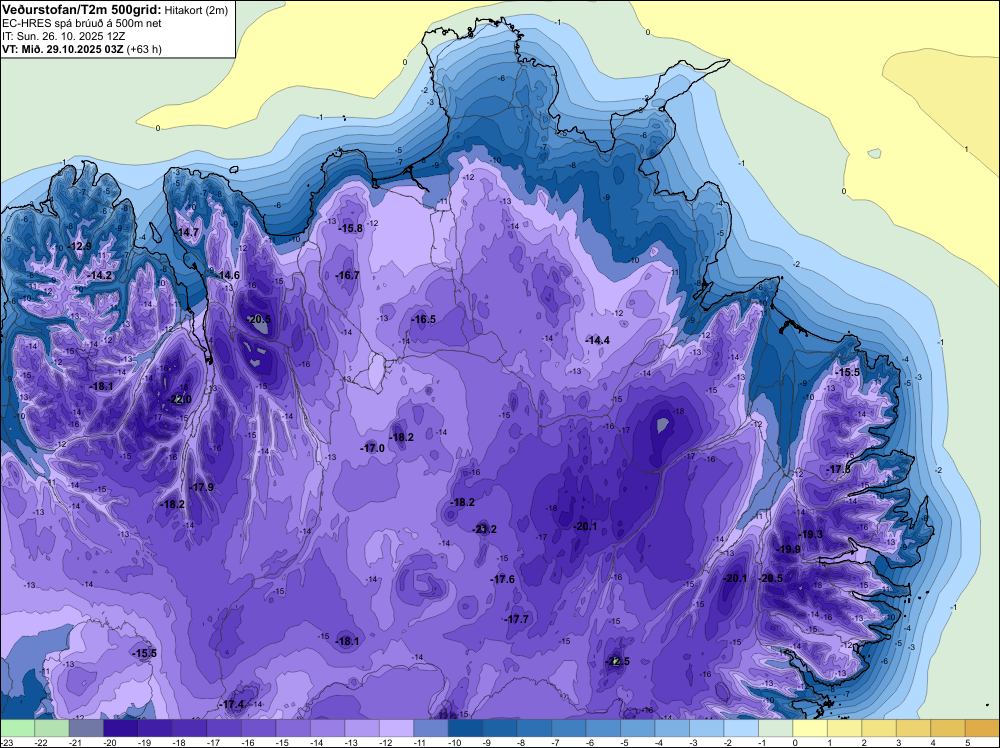The width and height of the screenshot is (1000, 748).
Task: Select the darkest purple legend swatch at -20
Action: [x=121, y=728]
